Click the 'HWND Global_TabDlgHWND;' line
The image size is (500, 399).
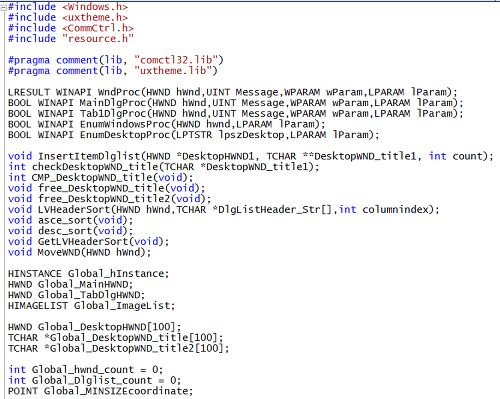[77, 295]
